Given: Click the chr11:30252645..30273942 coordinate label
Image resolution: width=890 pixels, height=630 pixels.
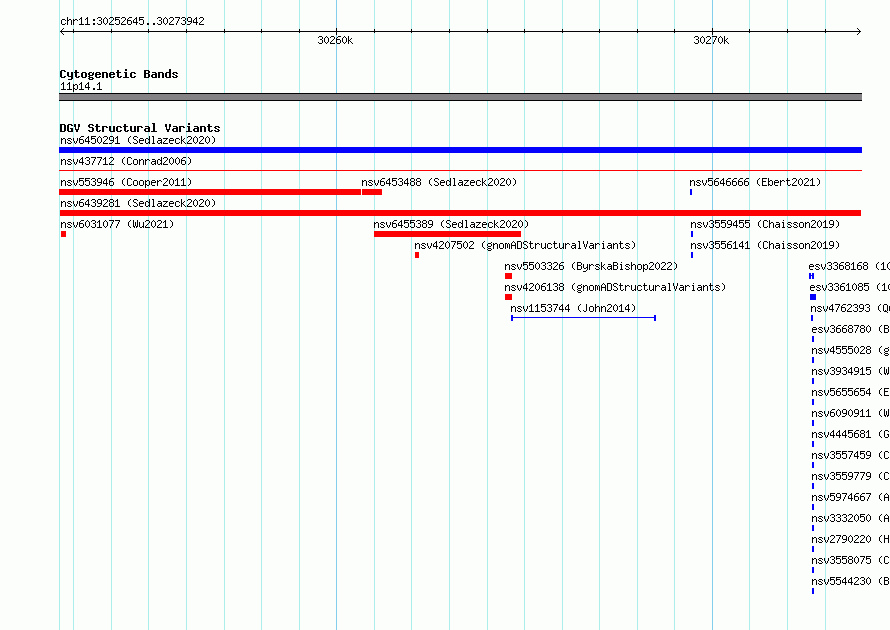Looking at the screenshot, I should tap(132, 21).
